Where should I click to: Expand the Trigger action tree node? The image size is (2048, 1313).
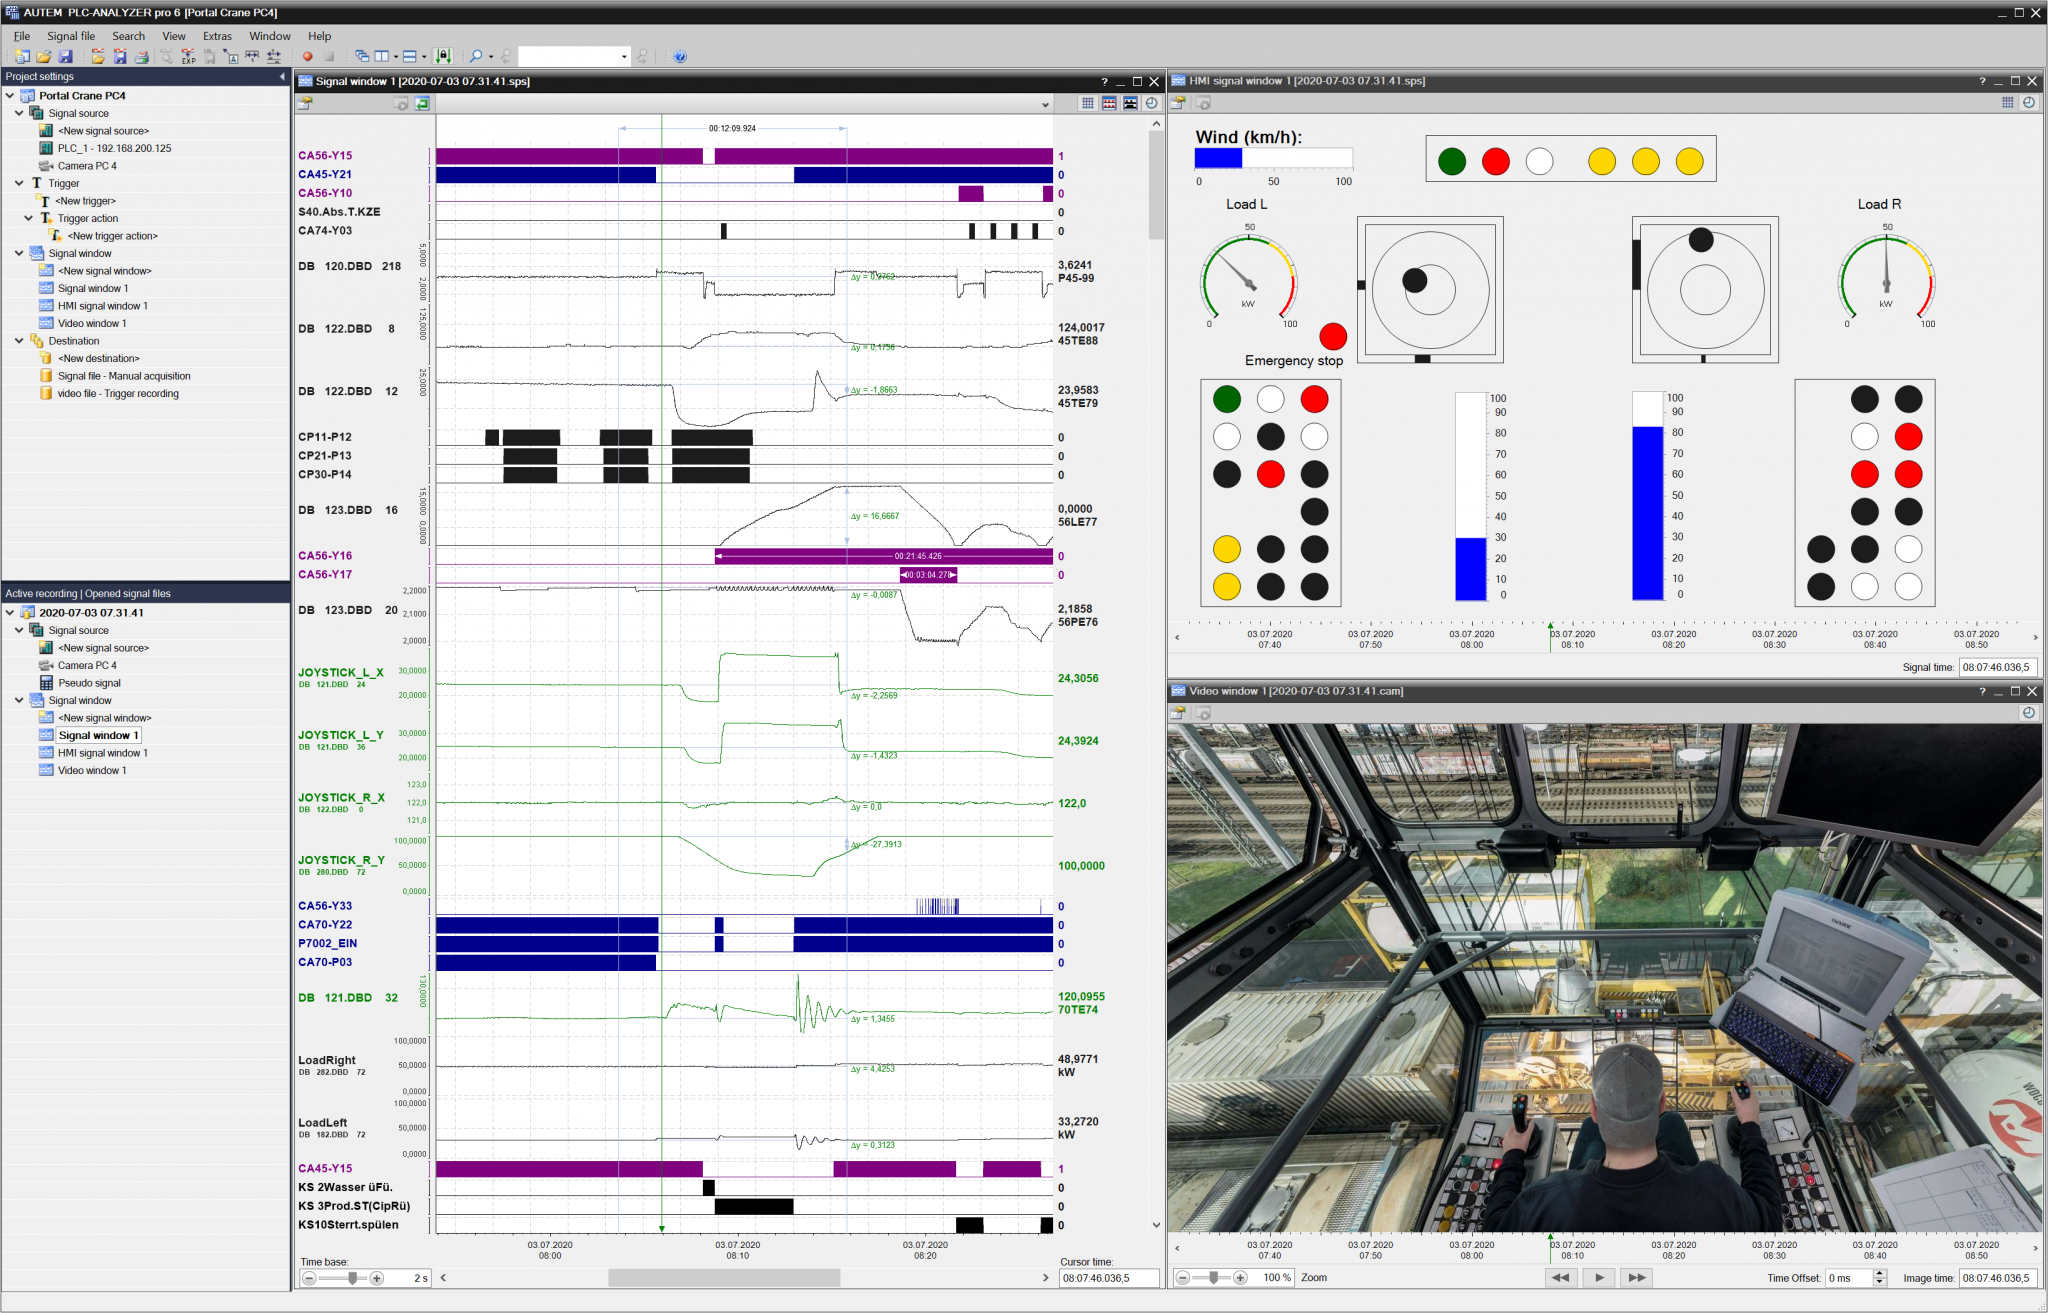coord(30,218)
